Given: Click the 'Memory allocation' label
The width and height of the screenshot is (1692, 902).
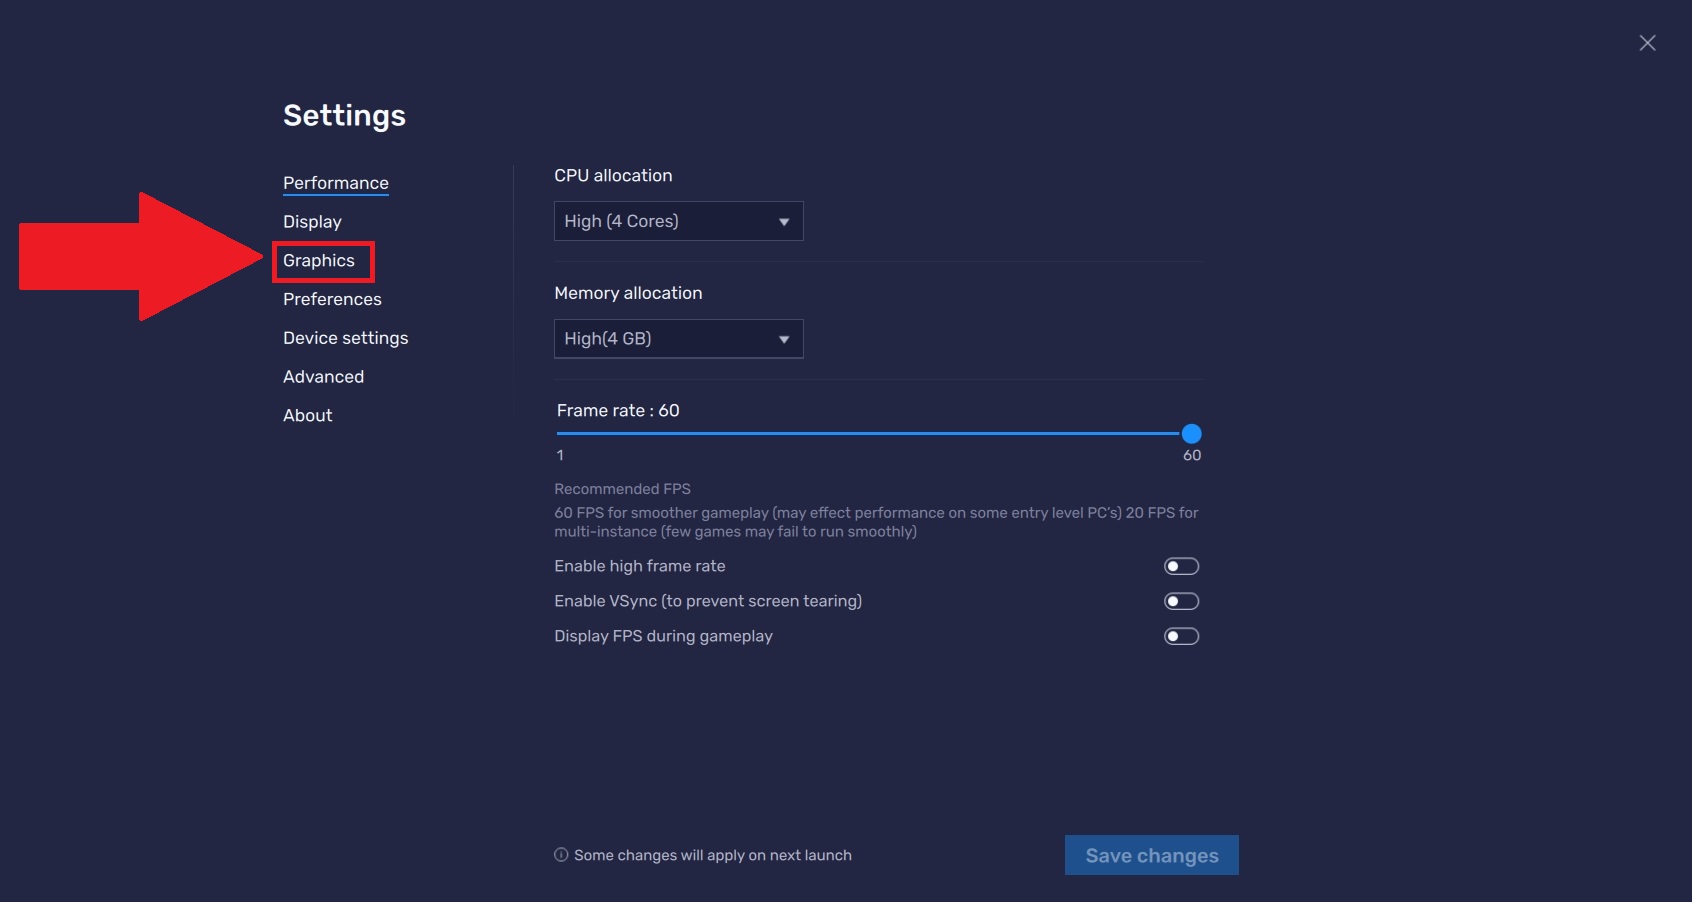Looking at the screenshot, I should 628,293.
